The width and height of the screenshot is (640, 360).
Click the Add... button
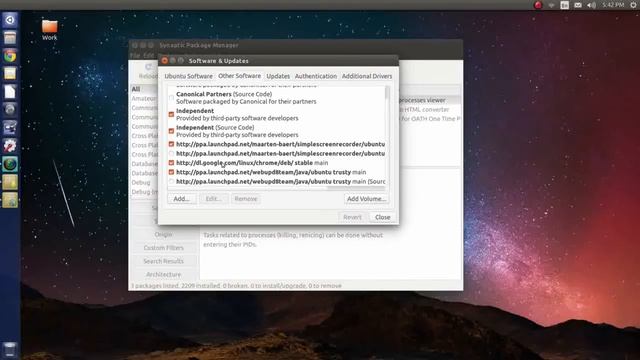coord(182,199)
